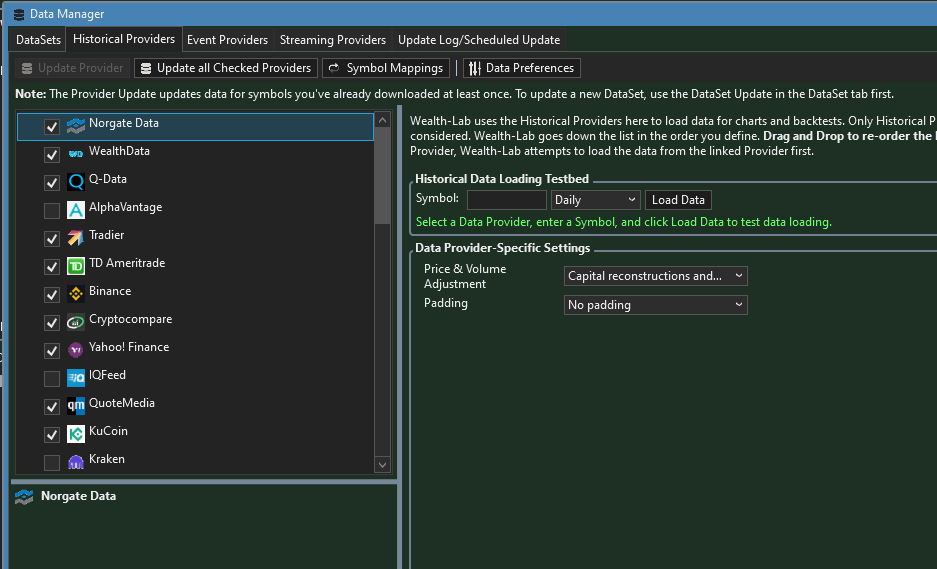Image resolution: width=937 pixels, height=569 pixels.
Task: Open the Daily scale dropdown
Action: (596, 200)
